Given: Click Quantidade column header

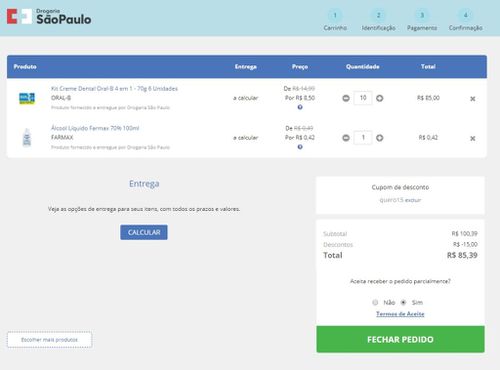Looking at the screenshot, I should tap(363, 67).
